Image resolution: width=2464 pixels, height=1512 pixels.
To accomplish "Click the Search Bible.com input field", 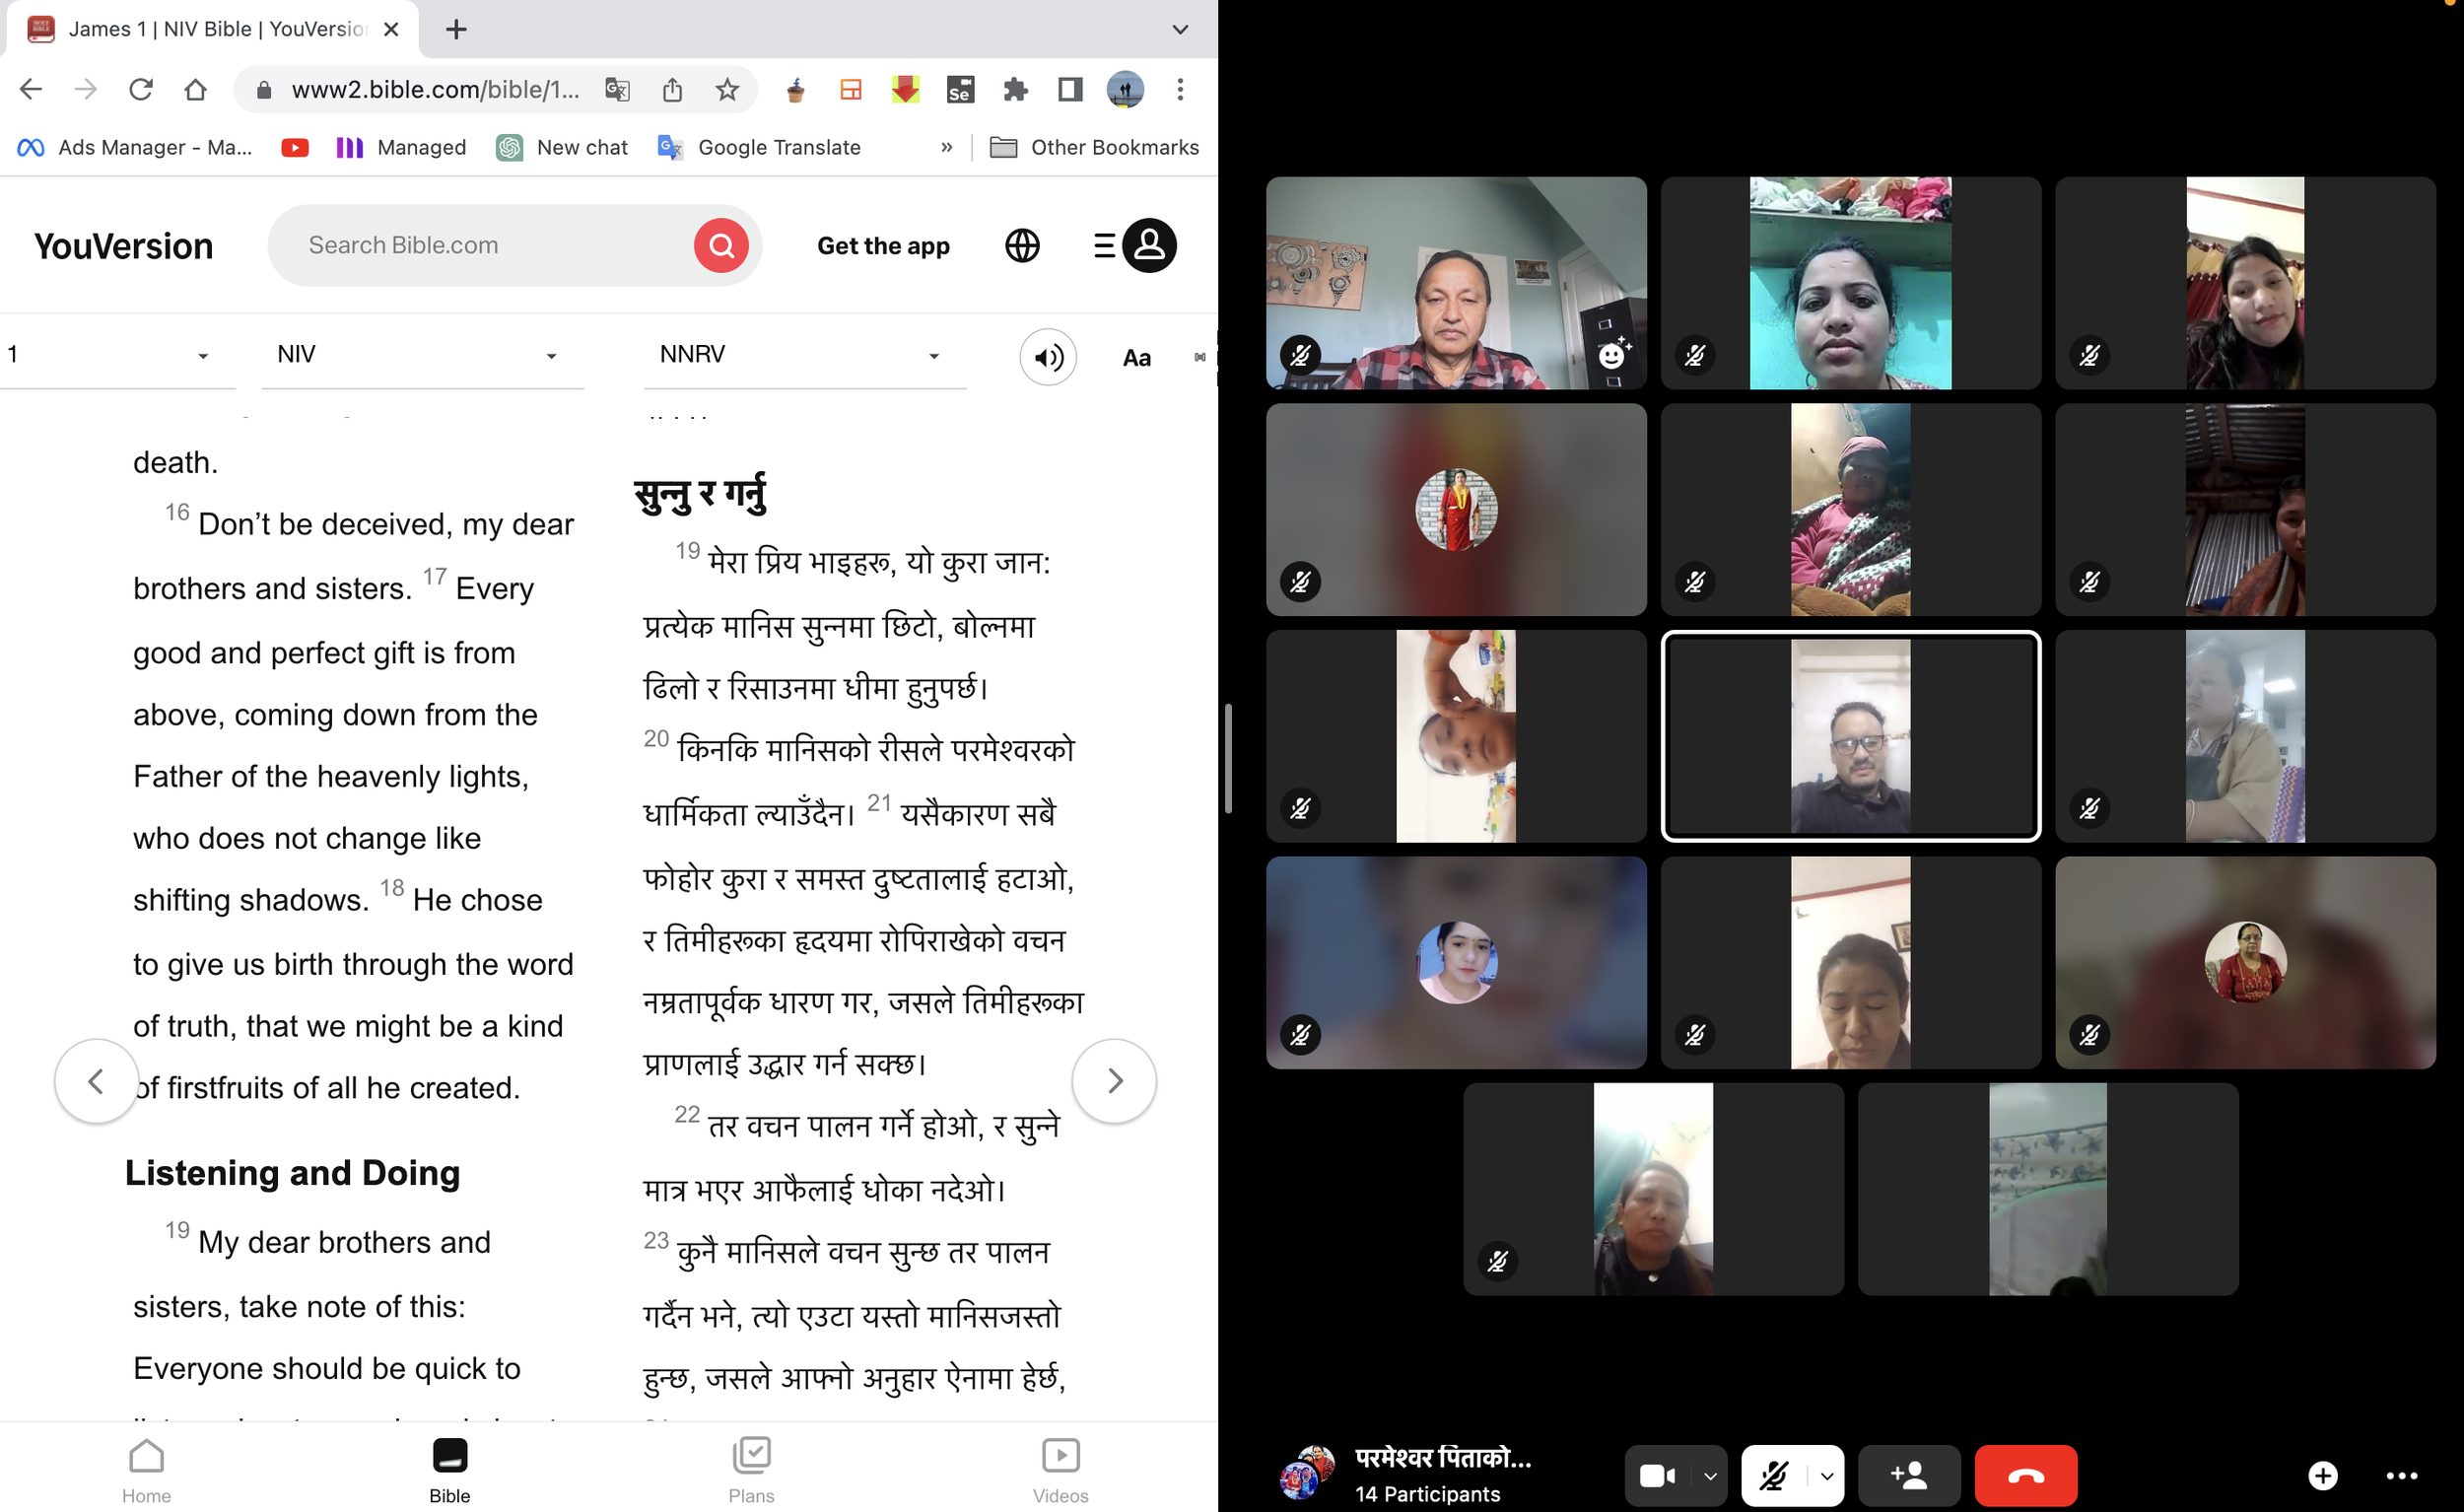I will 480,245.
